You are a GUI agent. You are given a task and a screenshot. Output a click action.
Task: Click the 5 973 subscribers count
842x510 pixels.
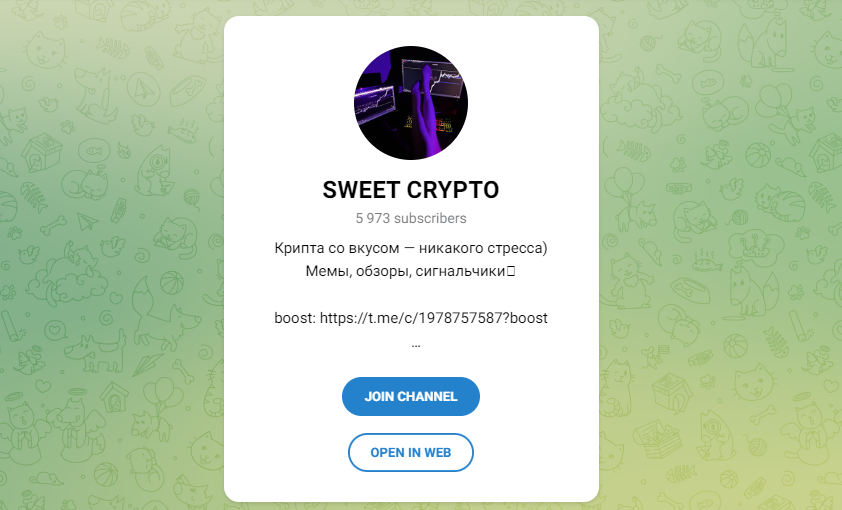pyautogui.click(x=411, y=218)
